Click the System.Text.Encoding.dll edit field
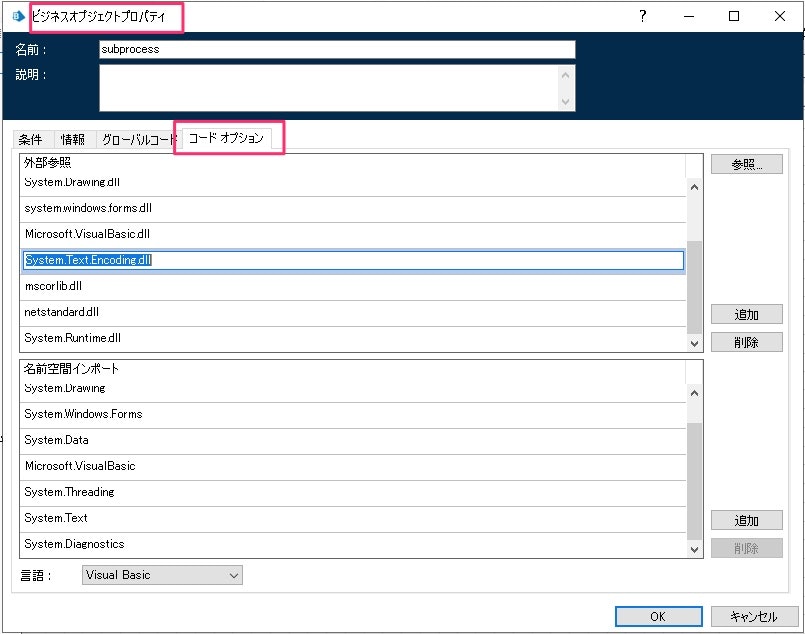The height and width of the screenshot is (634, 805). tap(353, 260)
